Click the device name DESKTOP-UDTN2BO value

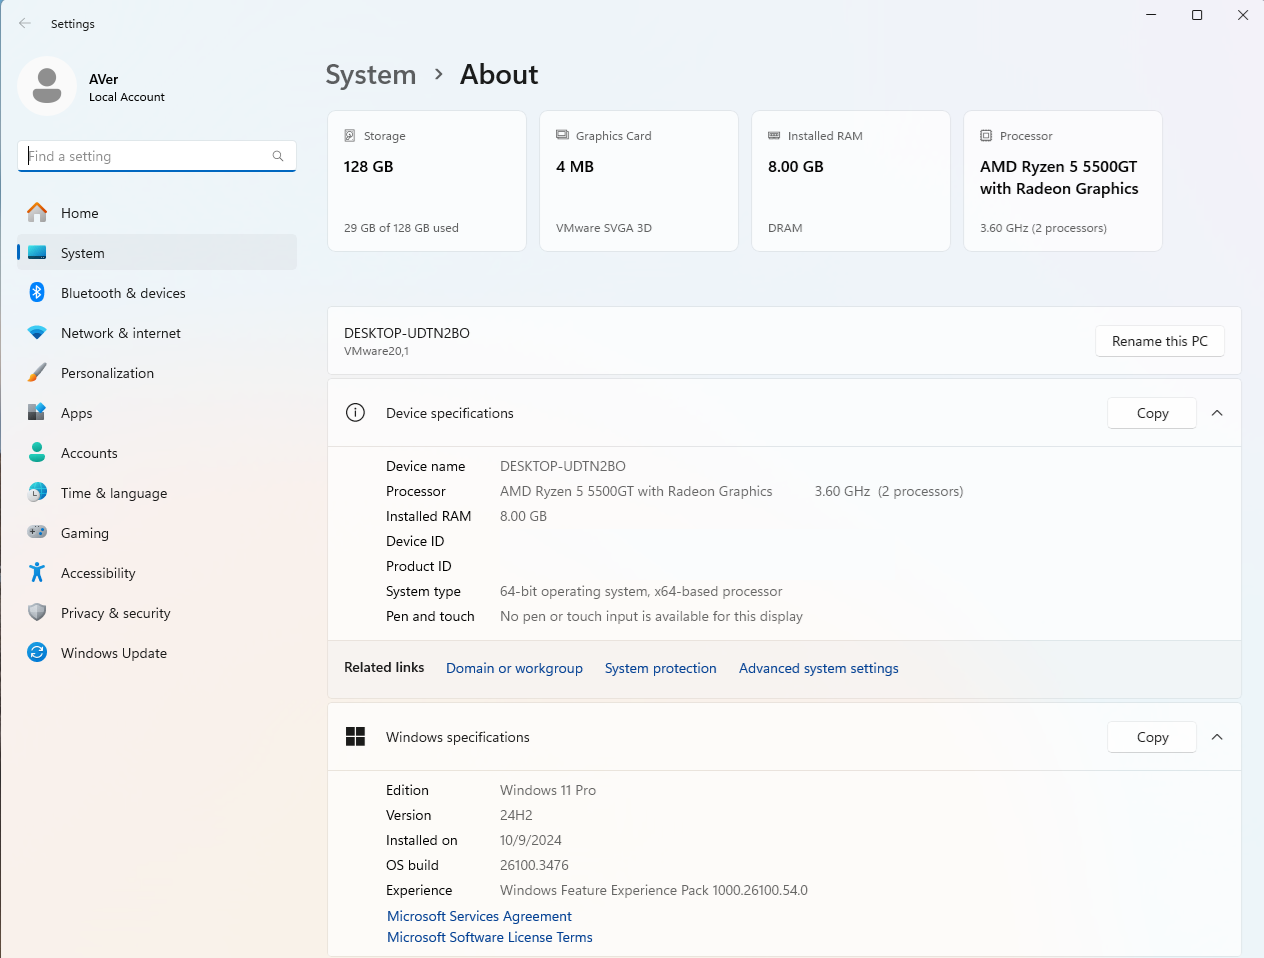(563, 466)
